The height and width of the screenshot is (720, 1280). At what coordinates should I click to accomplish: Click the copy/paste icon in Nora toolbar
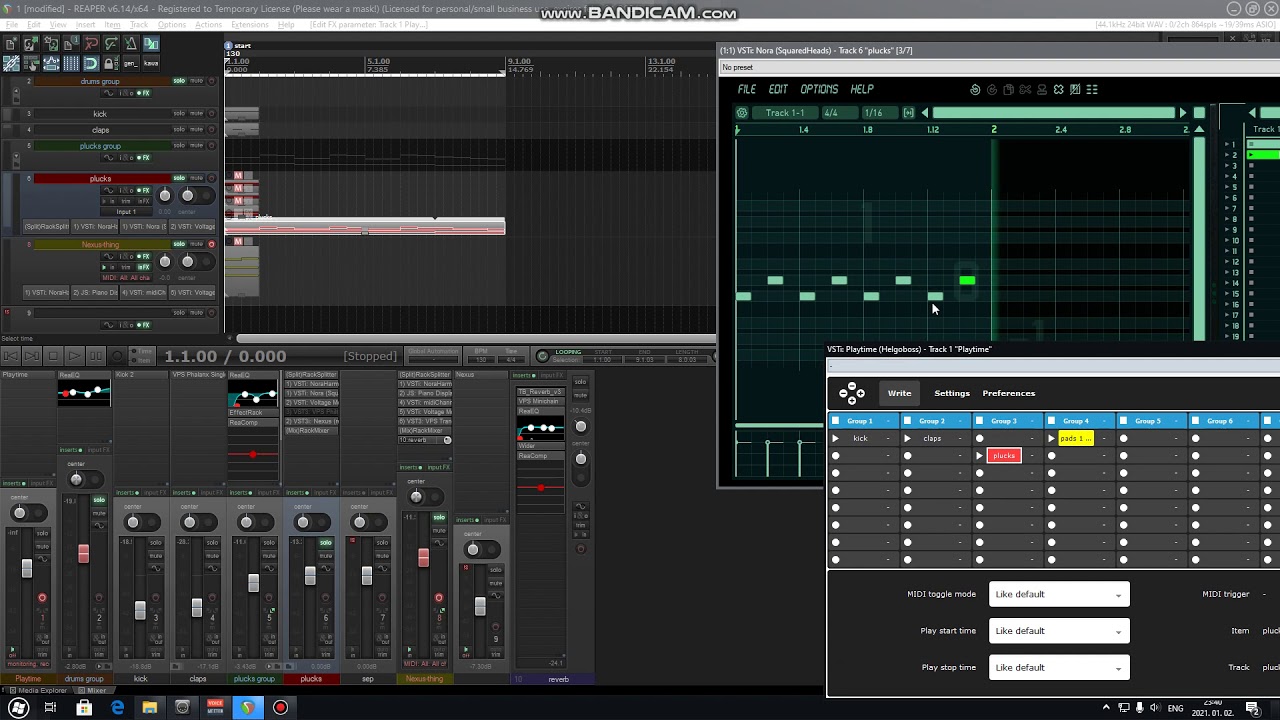1008,90
